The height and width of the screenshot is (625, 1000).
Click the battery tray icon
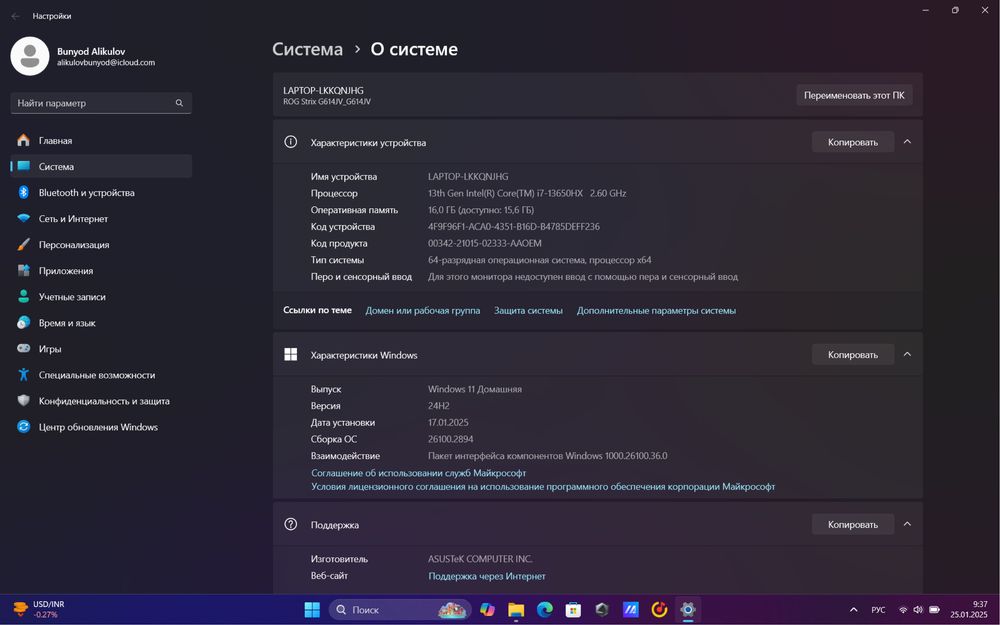(x=934, y=610)
